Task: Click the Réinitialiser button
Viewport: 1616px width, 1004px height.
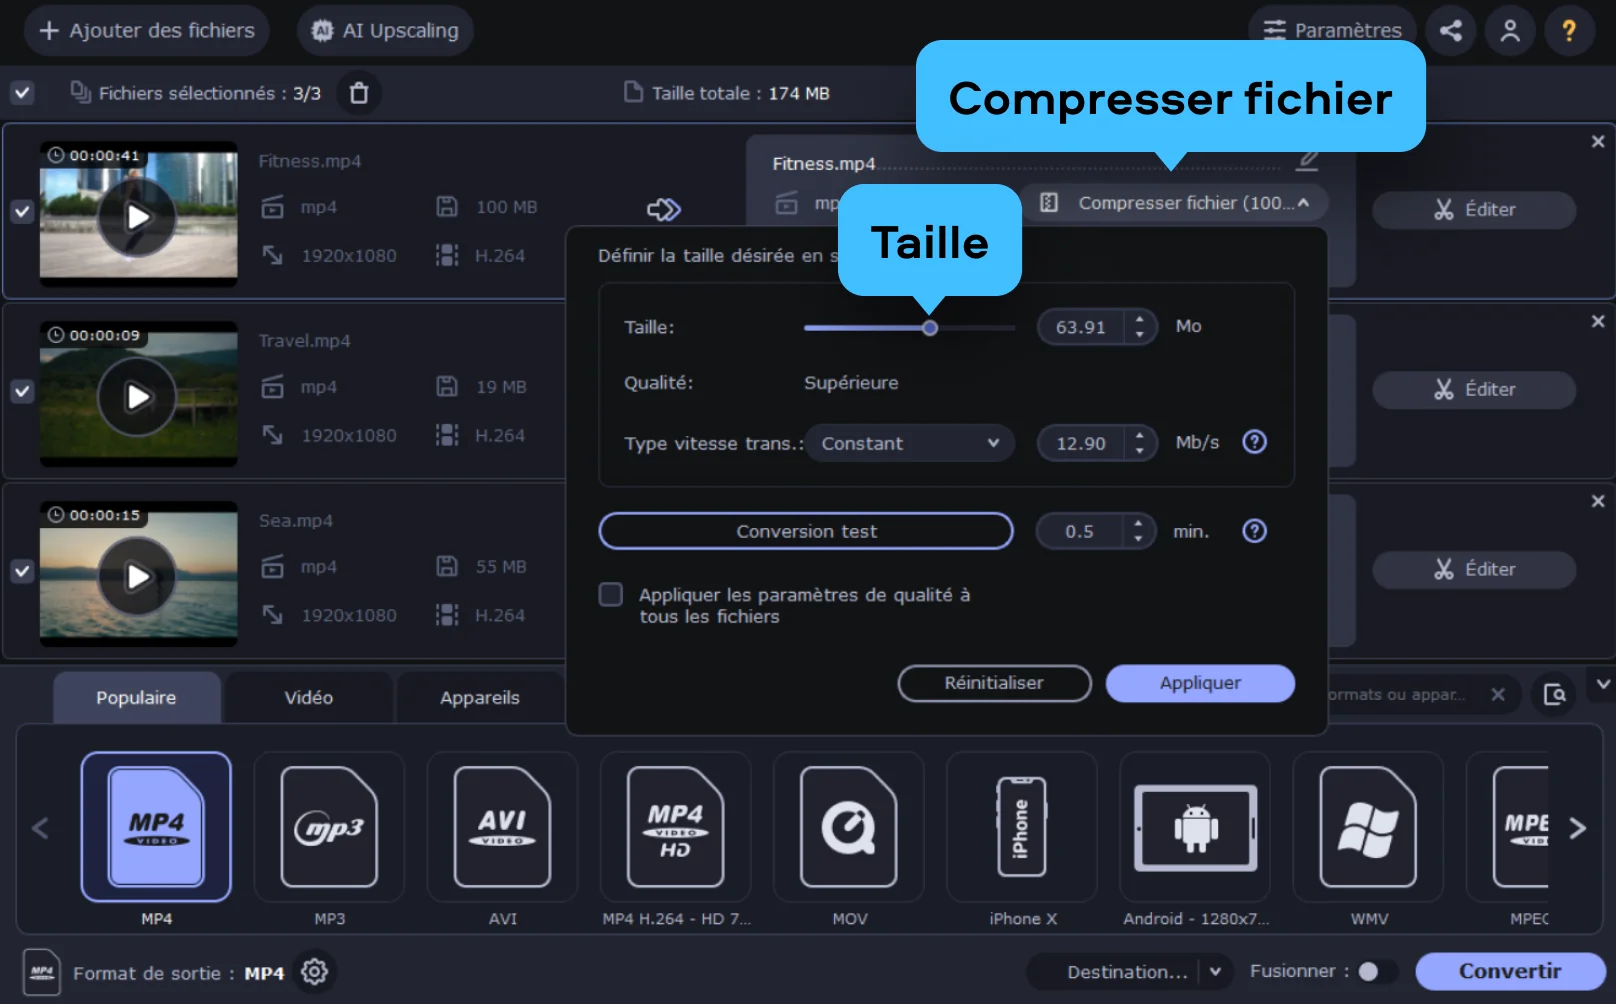Action: point(994,683)
